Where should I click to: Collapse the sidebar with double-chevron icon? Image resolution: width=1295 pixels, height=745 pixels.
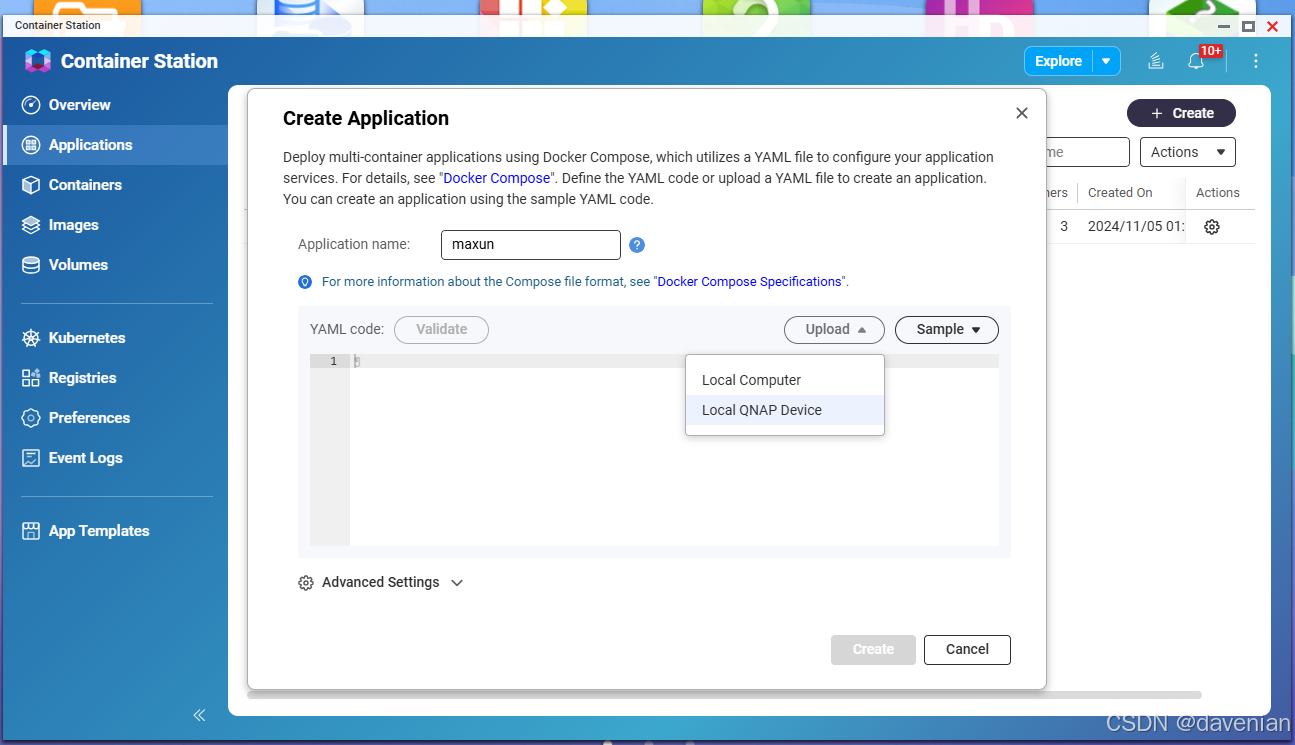click(x=199, y=715)
